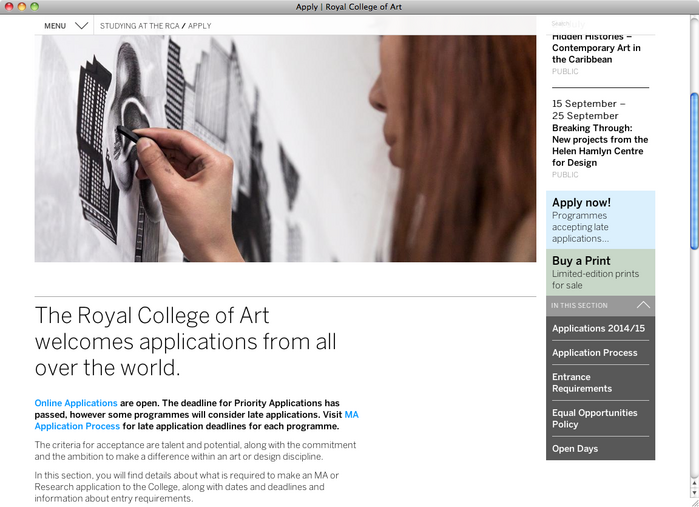
Task: Click the 'Limited-edition prints for sale' text
Action: (595, 280)
